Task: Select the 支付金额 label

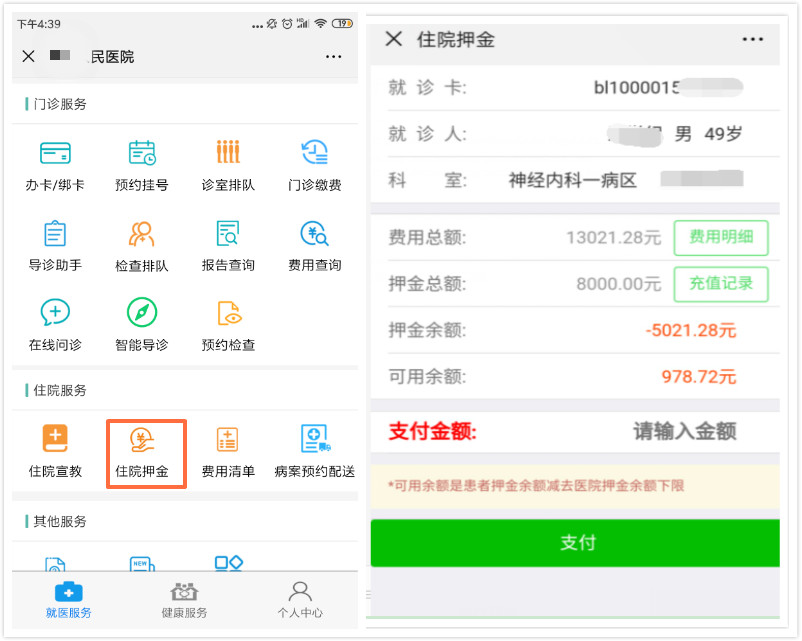Action: [x=433, y=431]
